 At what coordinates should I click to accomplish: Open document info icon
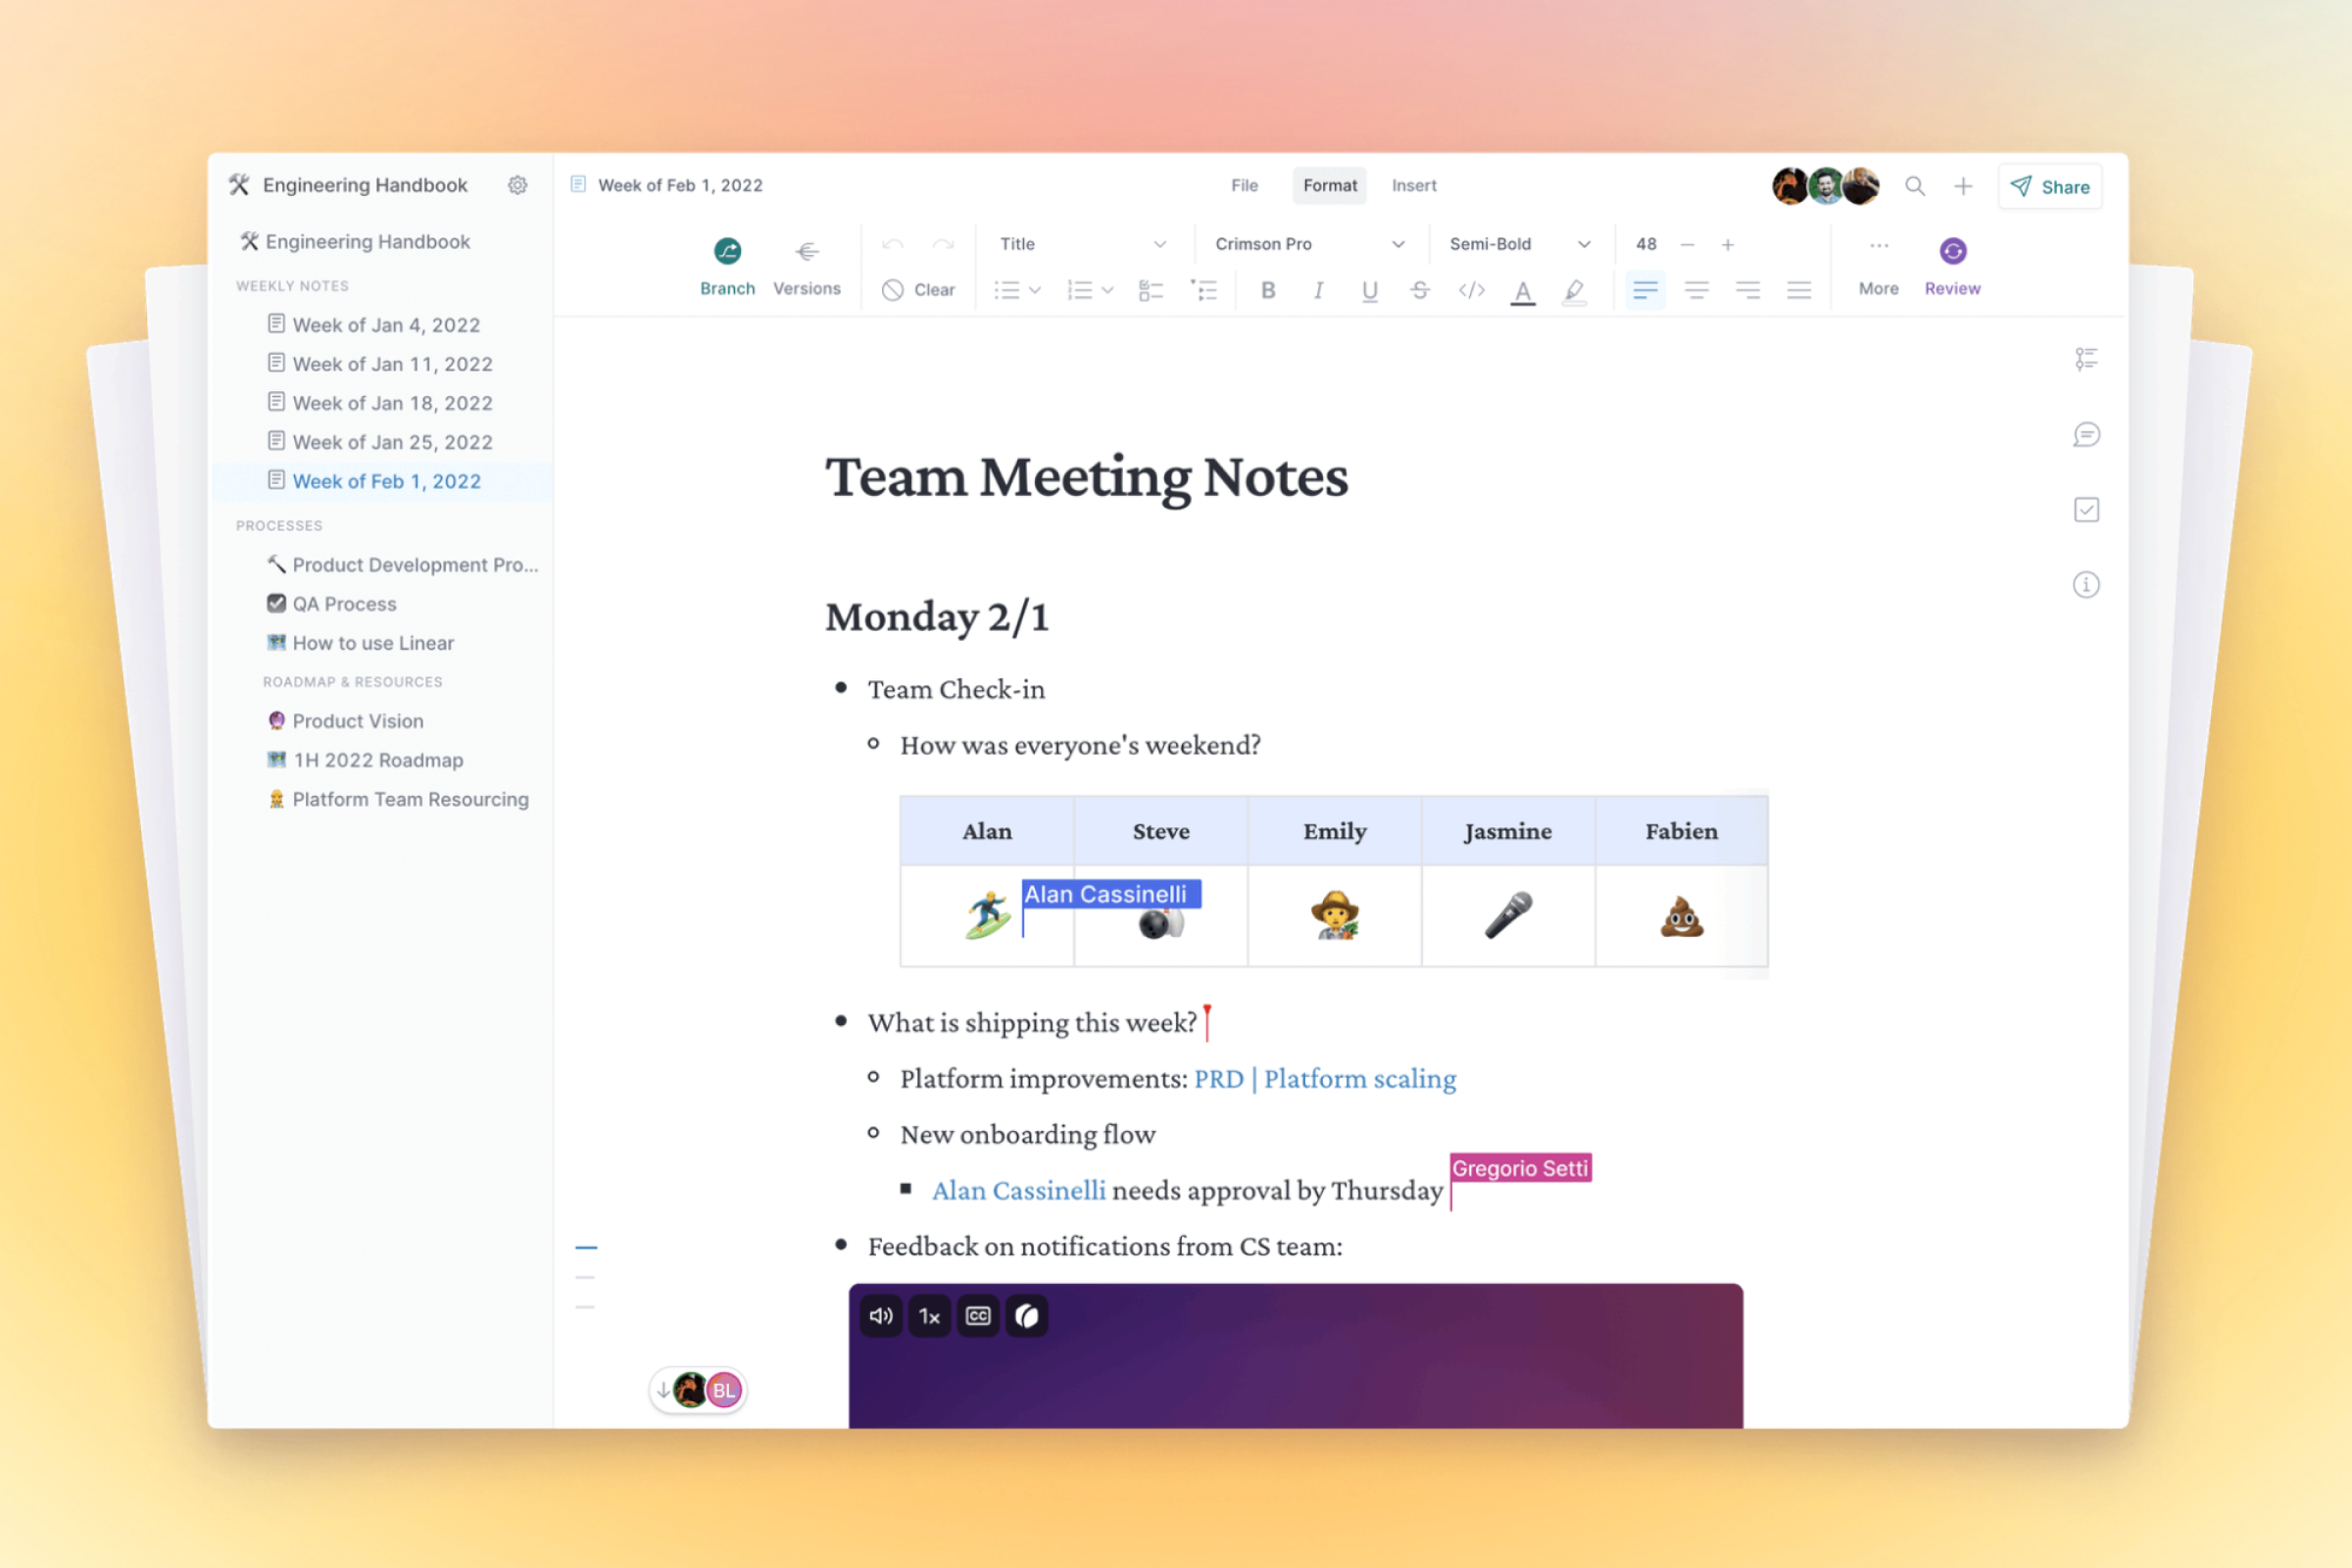click(x=2085, y=585)
